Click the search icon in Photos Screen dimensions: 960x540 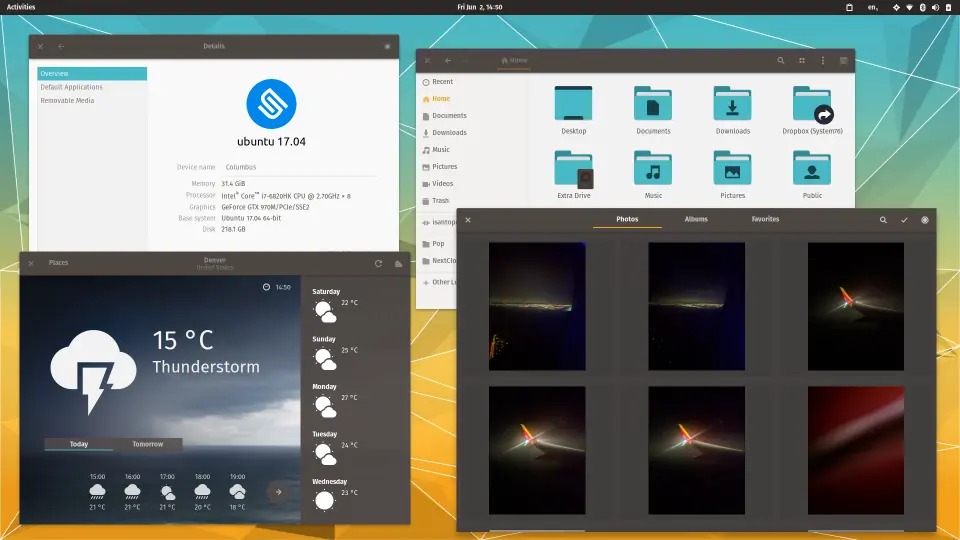(x=883, y=220)
